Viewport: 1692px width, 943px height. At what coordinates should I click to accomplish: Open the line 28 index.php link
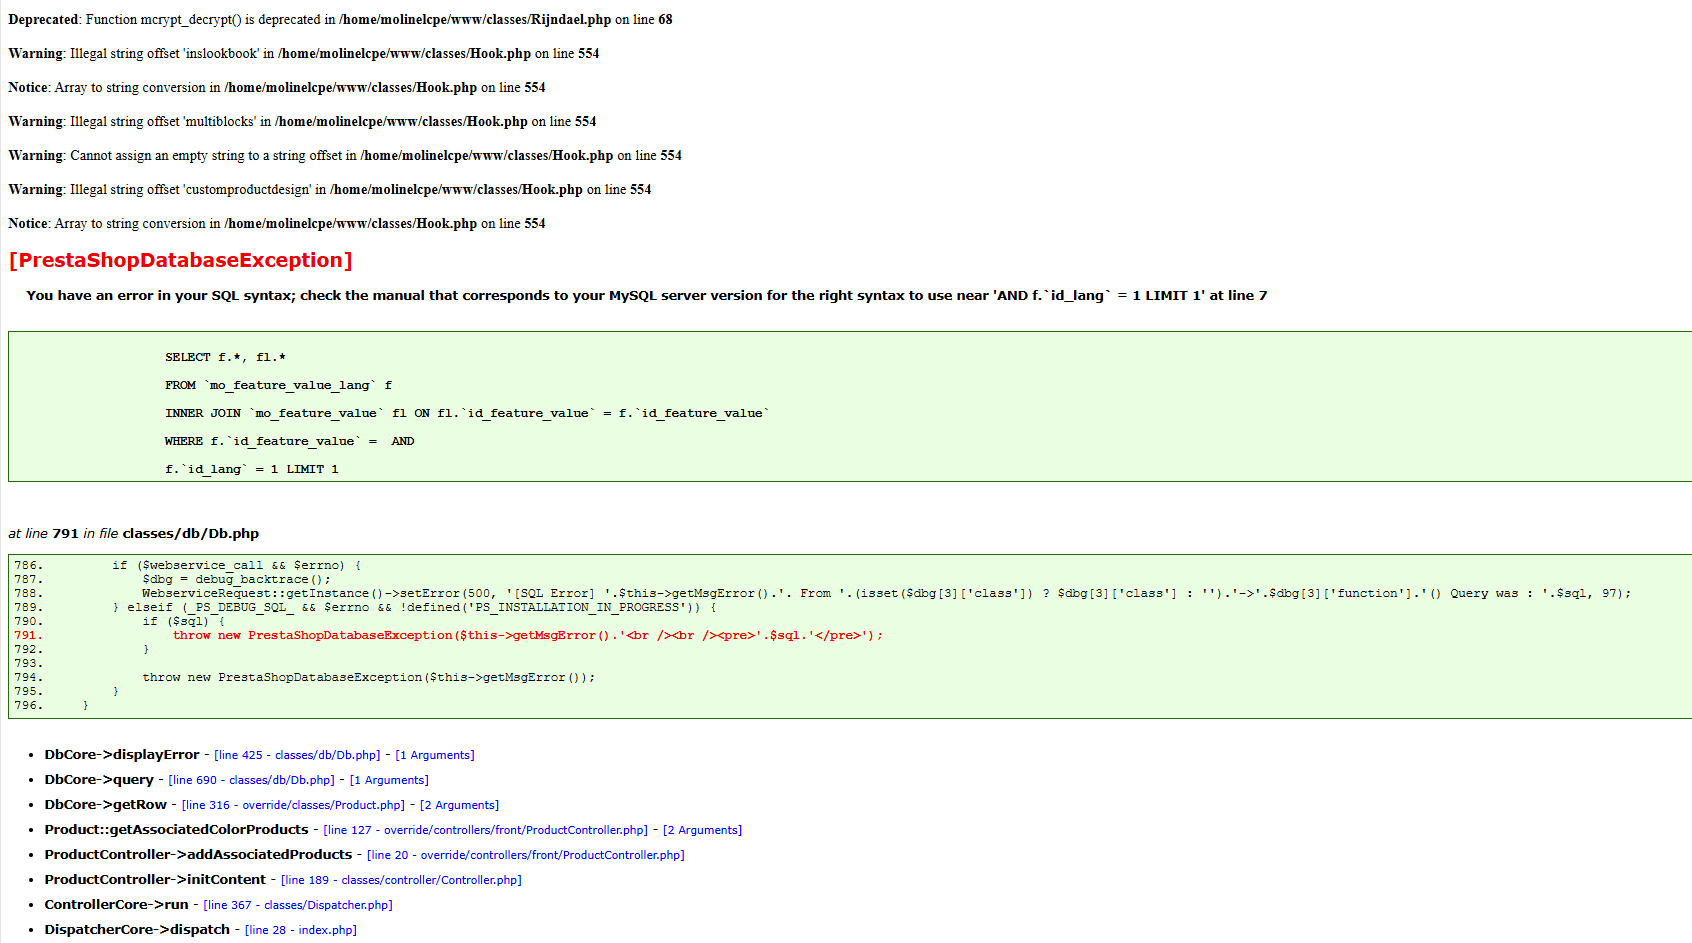pos(301,930)
